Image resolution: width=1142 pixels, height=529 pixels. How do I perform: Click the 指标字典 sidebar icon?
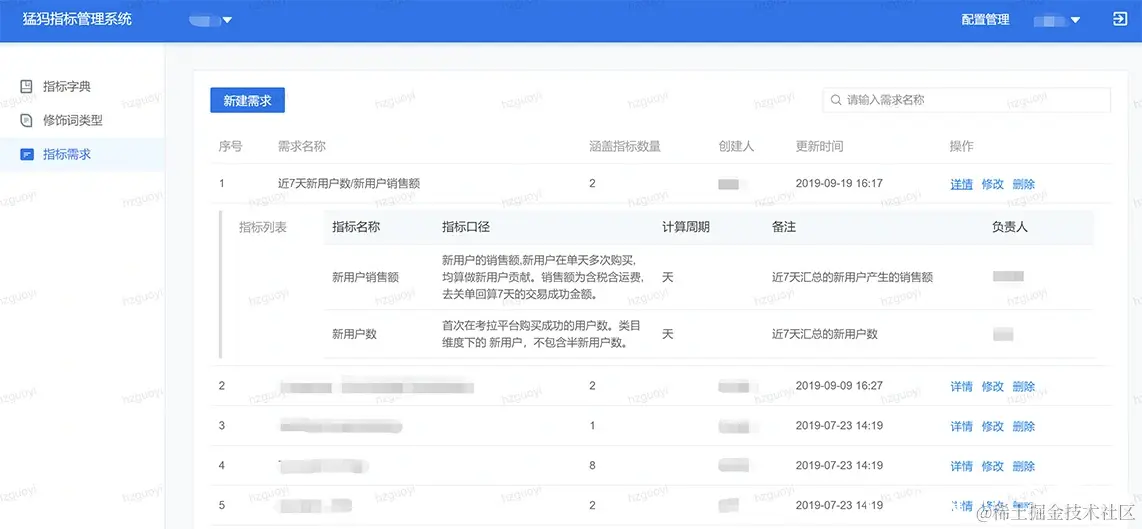[x=27, y=87]
